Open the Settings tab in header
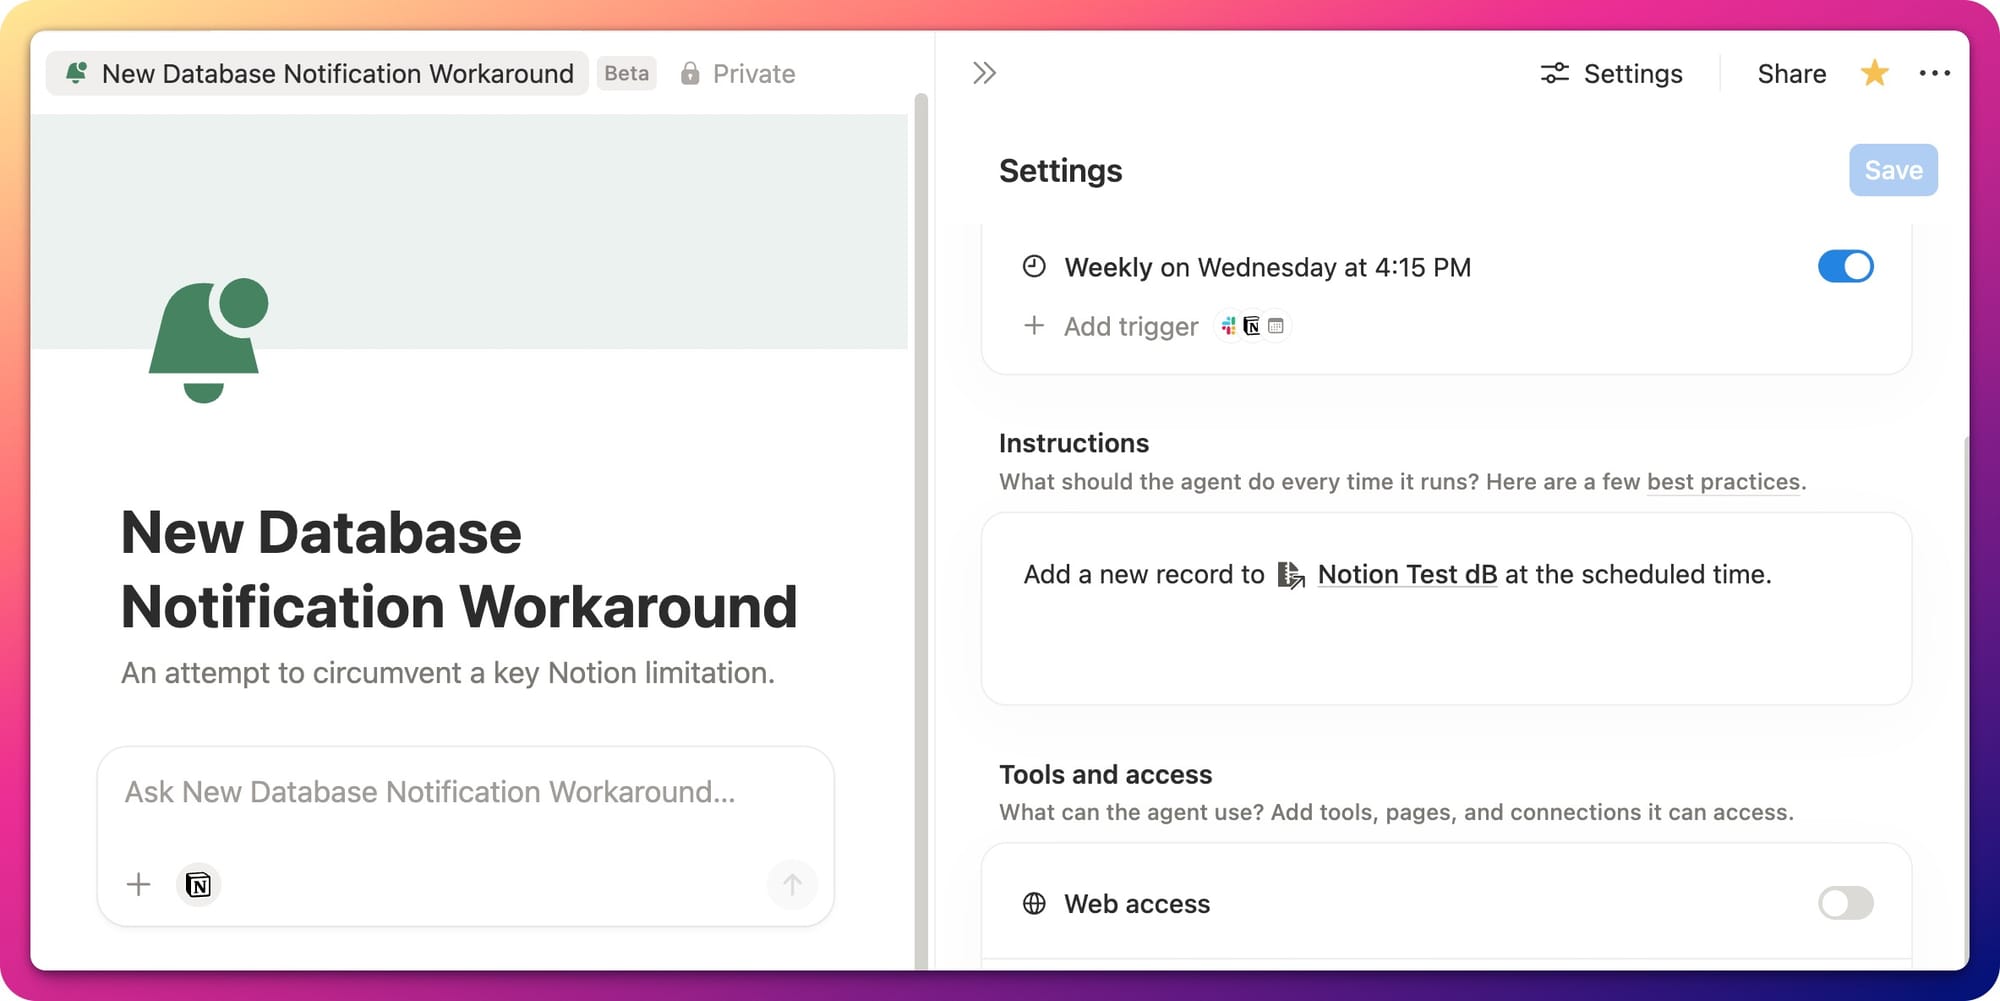The width and height of the screenshot is (2000, 1001). pos(1612,74)
